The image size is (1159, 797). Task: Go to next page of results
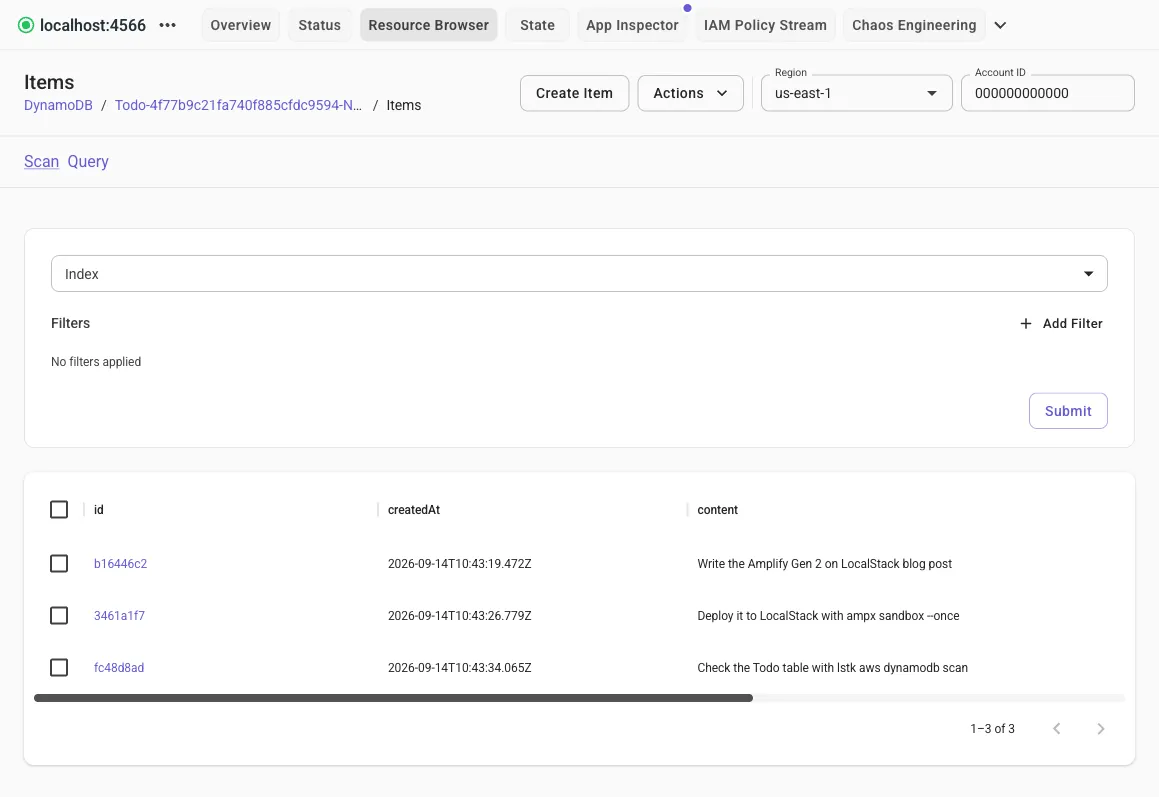pos(1101,729)
